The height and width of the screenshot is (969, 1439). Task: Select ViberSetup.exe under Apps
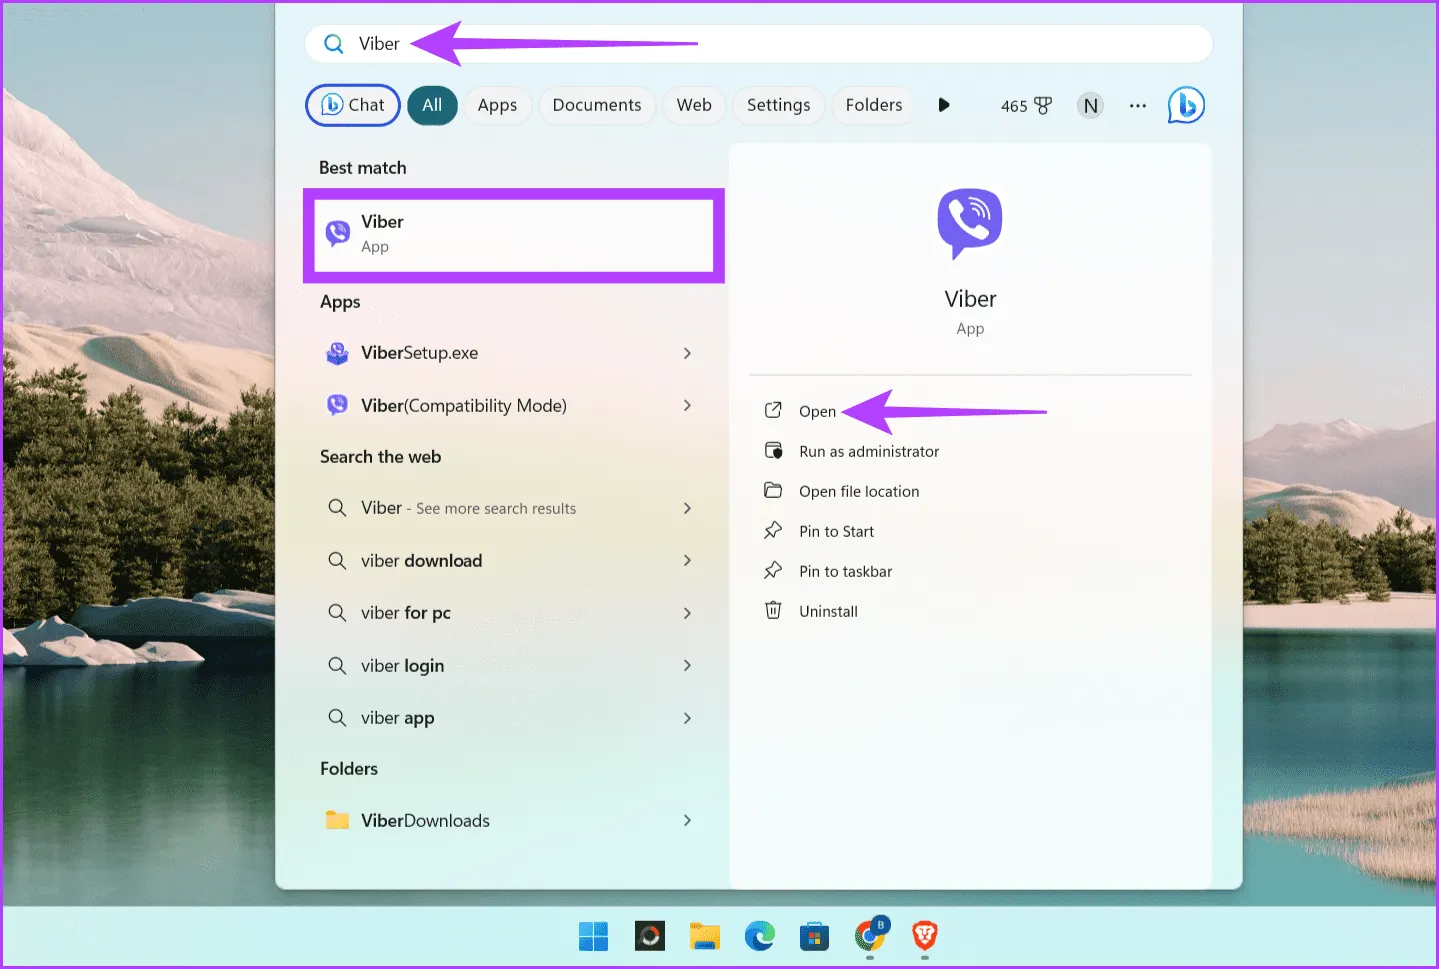tap(419, 353)
